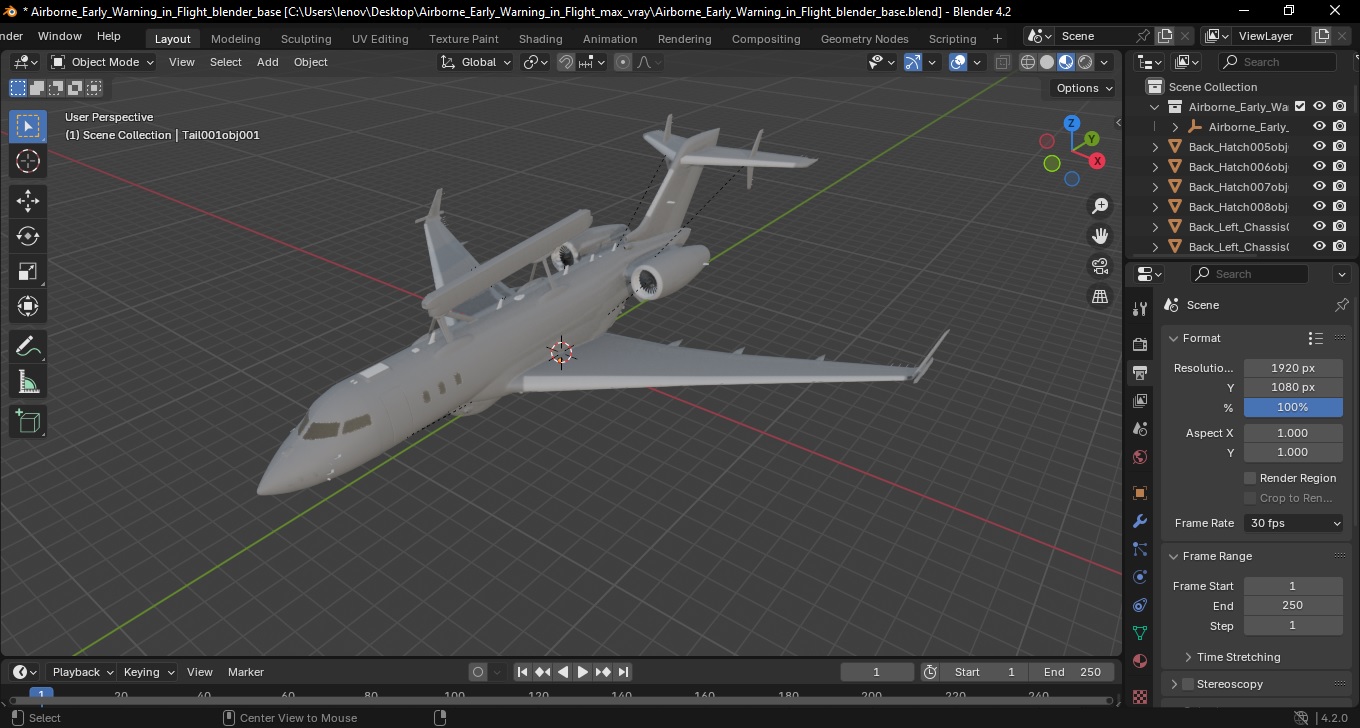Toggle camera view with the camera gizmo
This screenshot has width=1360, height=728.
pos(1100,266)
